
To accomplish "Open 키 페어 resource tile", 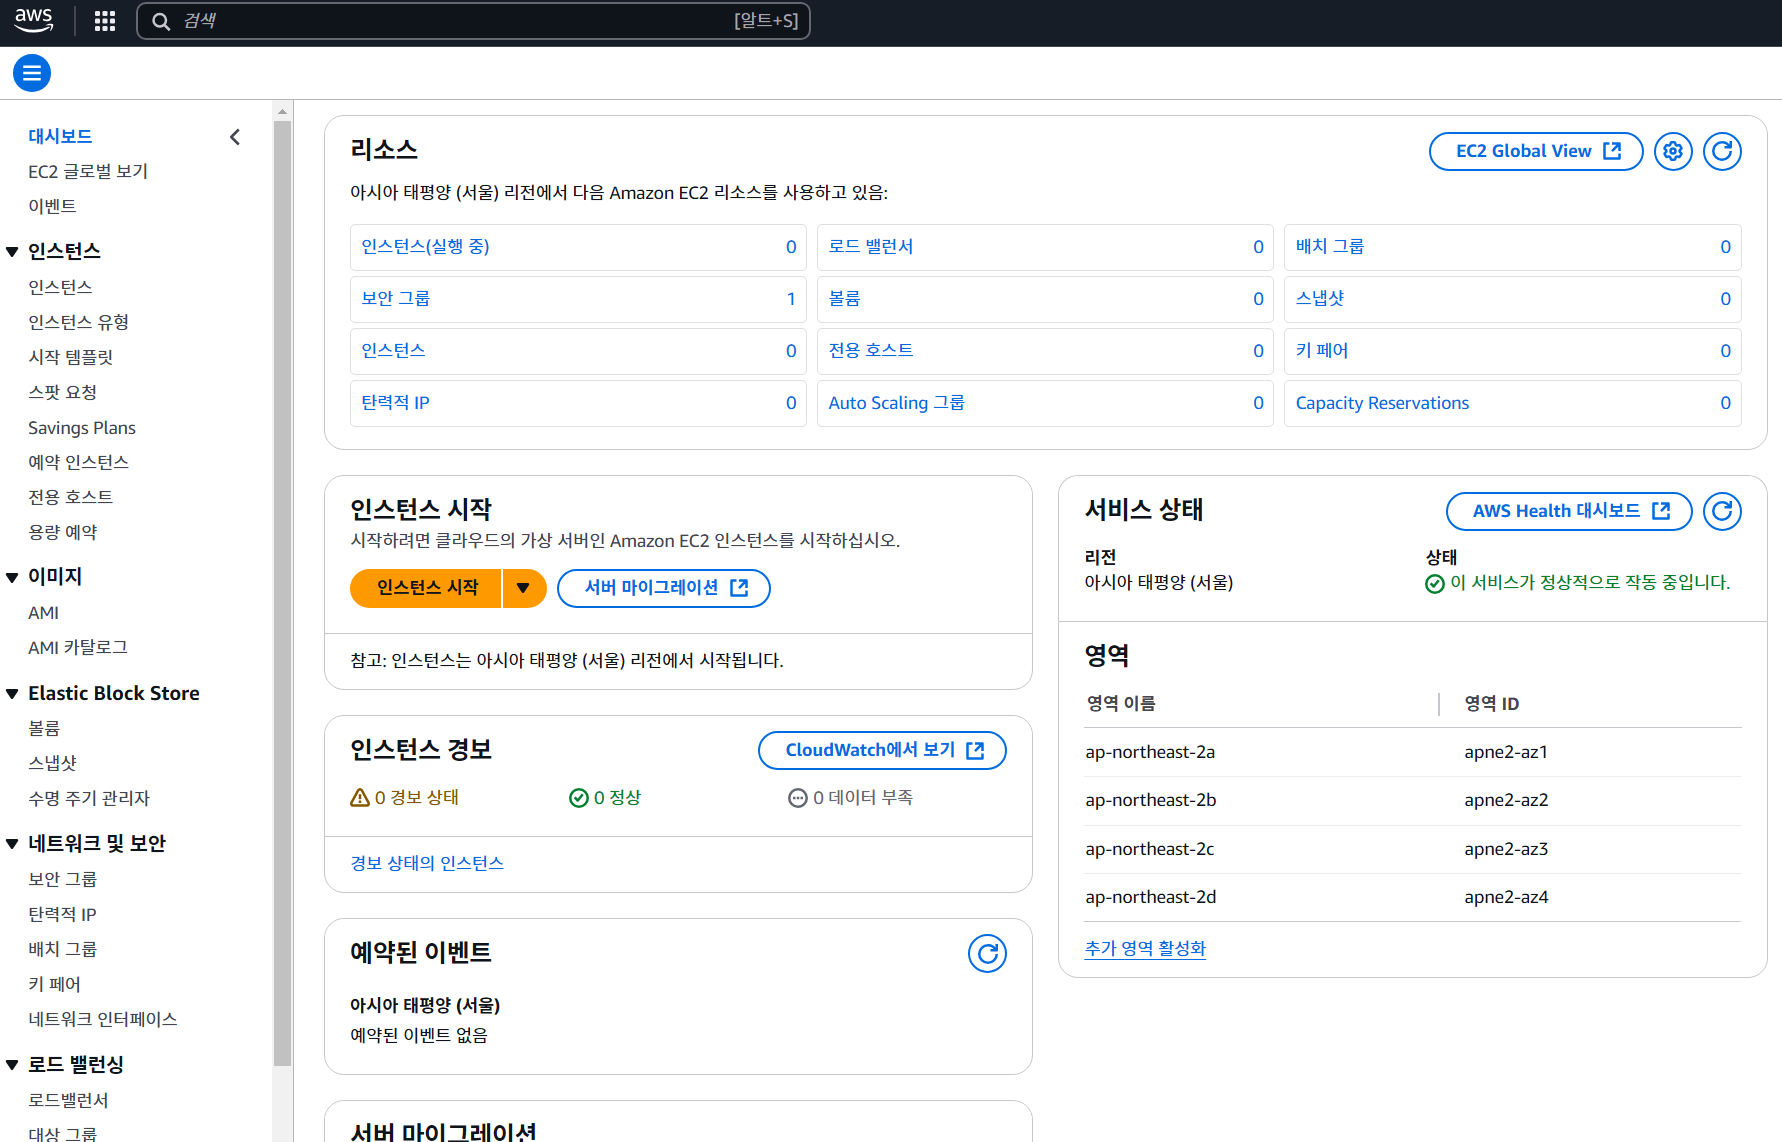I will coord(1512,351).
